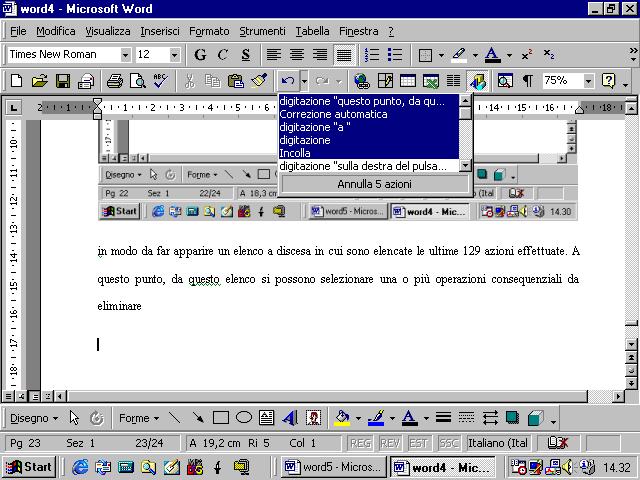Create a new blank document

point(16,81)
